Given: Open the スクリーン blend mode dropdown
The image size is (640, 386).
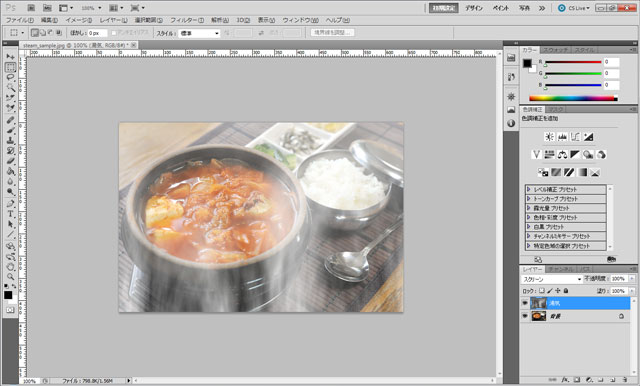Looking at the screenshot, I should 552,279.
